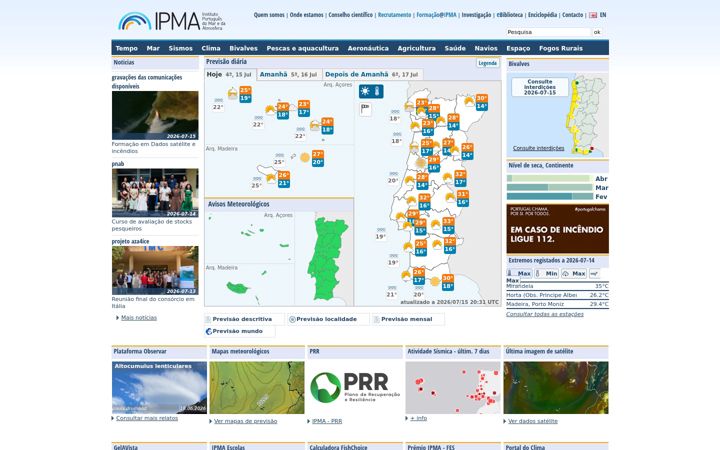Open the Recrutamento link
The height and width of the screenshot is (450, 720).
coord(394,15)
